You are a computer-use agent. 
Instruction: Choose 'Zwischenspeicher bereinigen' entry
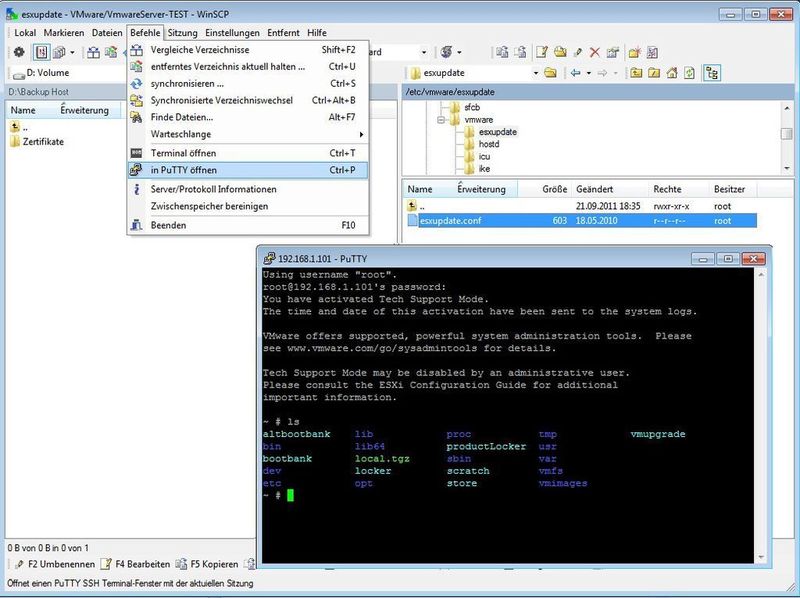coord(248,206)
